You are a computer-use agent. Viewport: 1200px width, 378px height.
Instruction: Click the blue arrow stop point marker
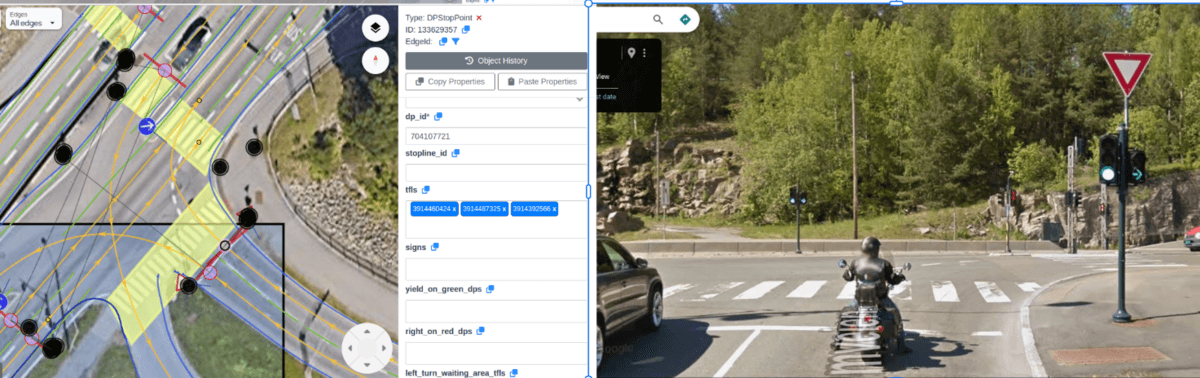click(x=147, y=126)
